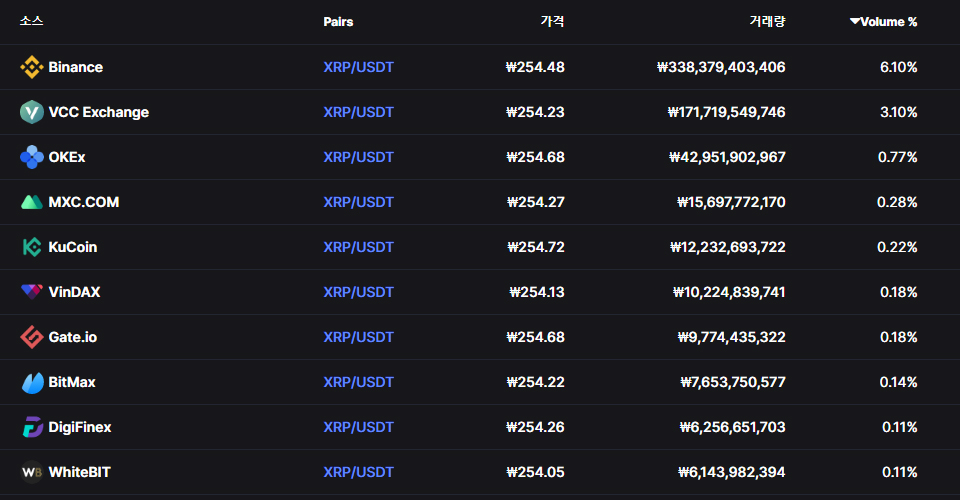Image resolution: width=960 pixels, height=500 pixels.
Task: Toggle sort arrow beside Volume %
Action: (x=855, y=21)
